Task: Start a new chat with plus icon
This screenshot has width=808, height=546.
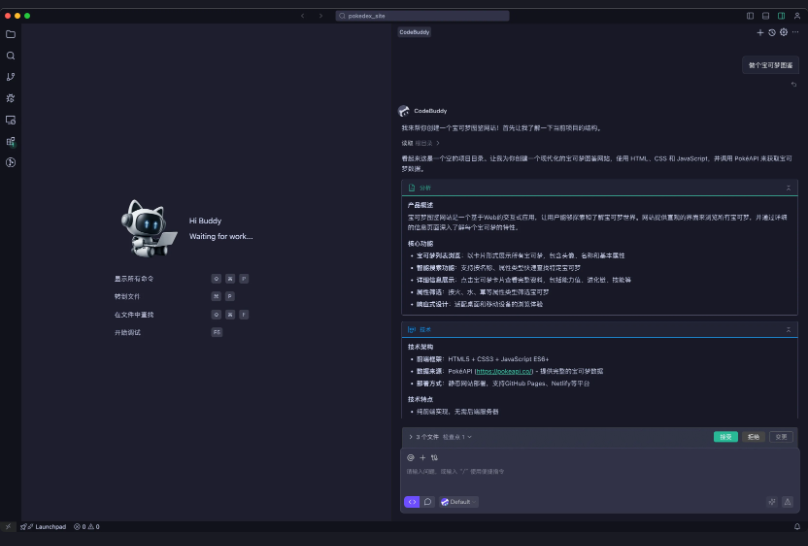Action: click(x=760, y=32)
